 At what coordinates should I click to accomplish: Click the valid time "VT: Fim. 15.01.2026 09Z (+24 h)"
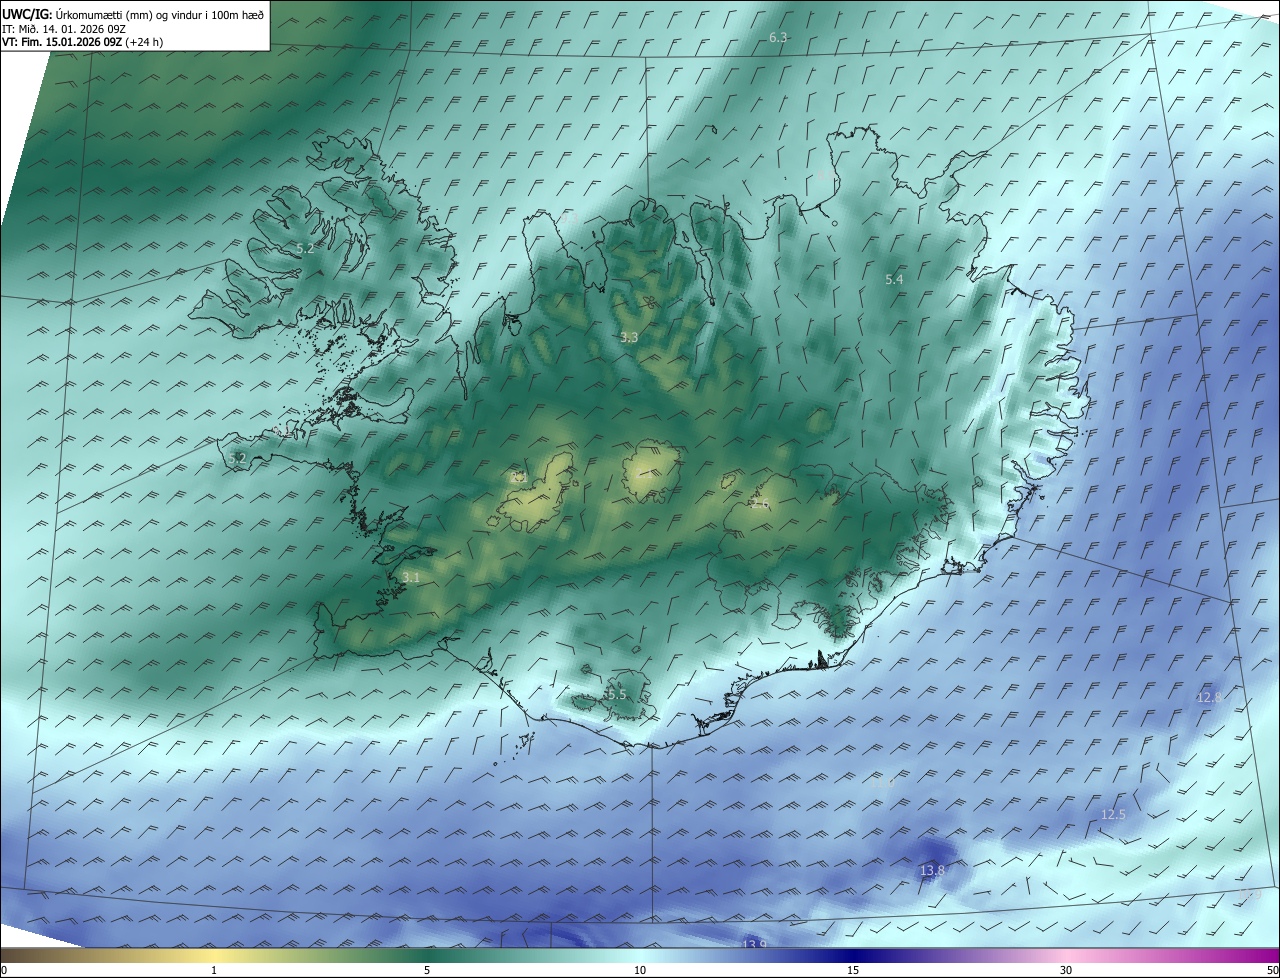coord(83,42)
